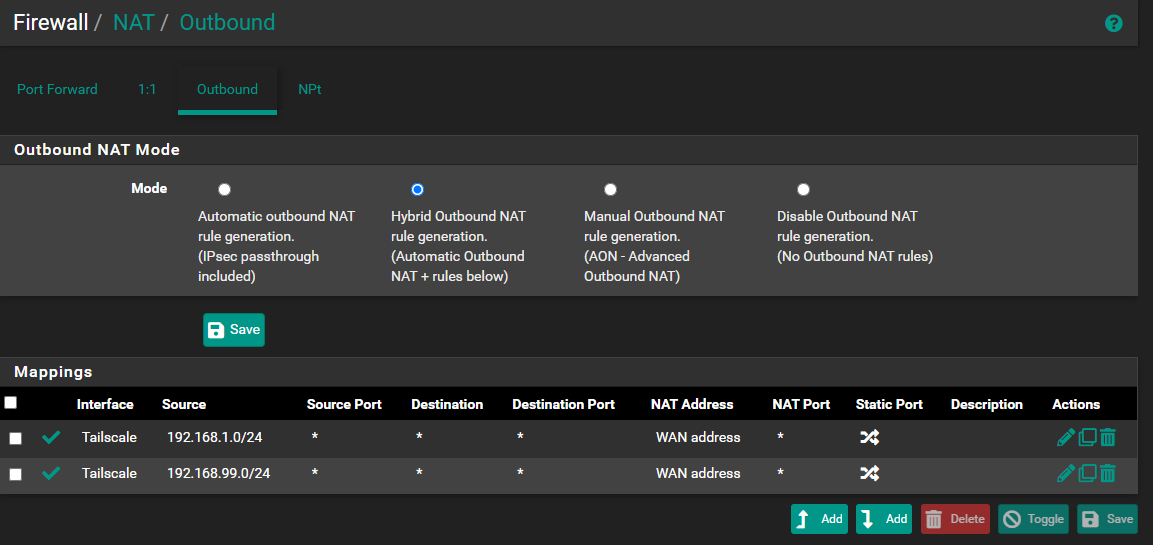Select Automatic outbound NAT rule generation mode
This screenshot has height=545, width=1153.
(x=224, y=190)
